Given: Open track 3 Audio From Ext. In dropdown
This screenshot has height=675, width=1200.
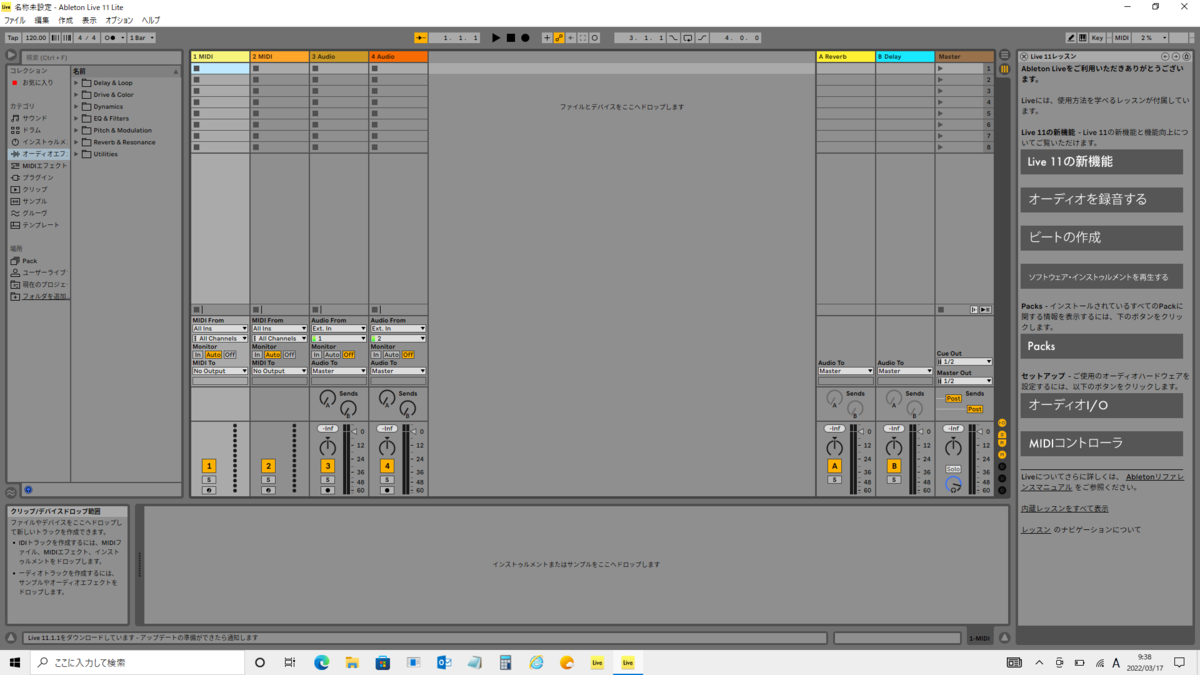Looking at the screenshot, I should [x=339, y=329].
